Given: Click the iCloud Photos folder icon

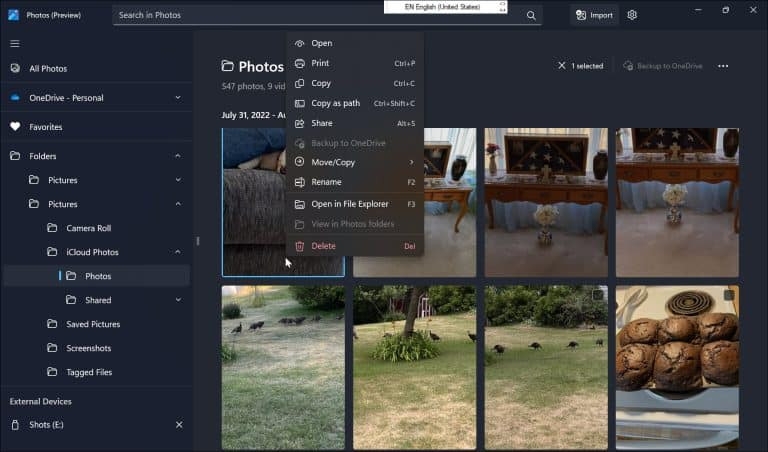Looking at the screenshot, I should tap(52, 252).
